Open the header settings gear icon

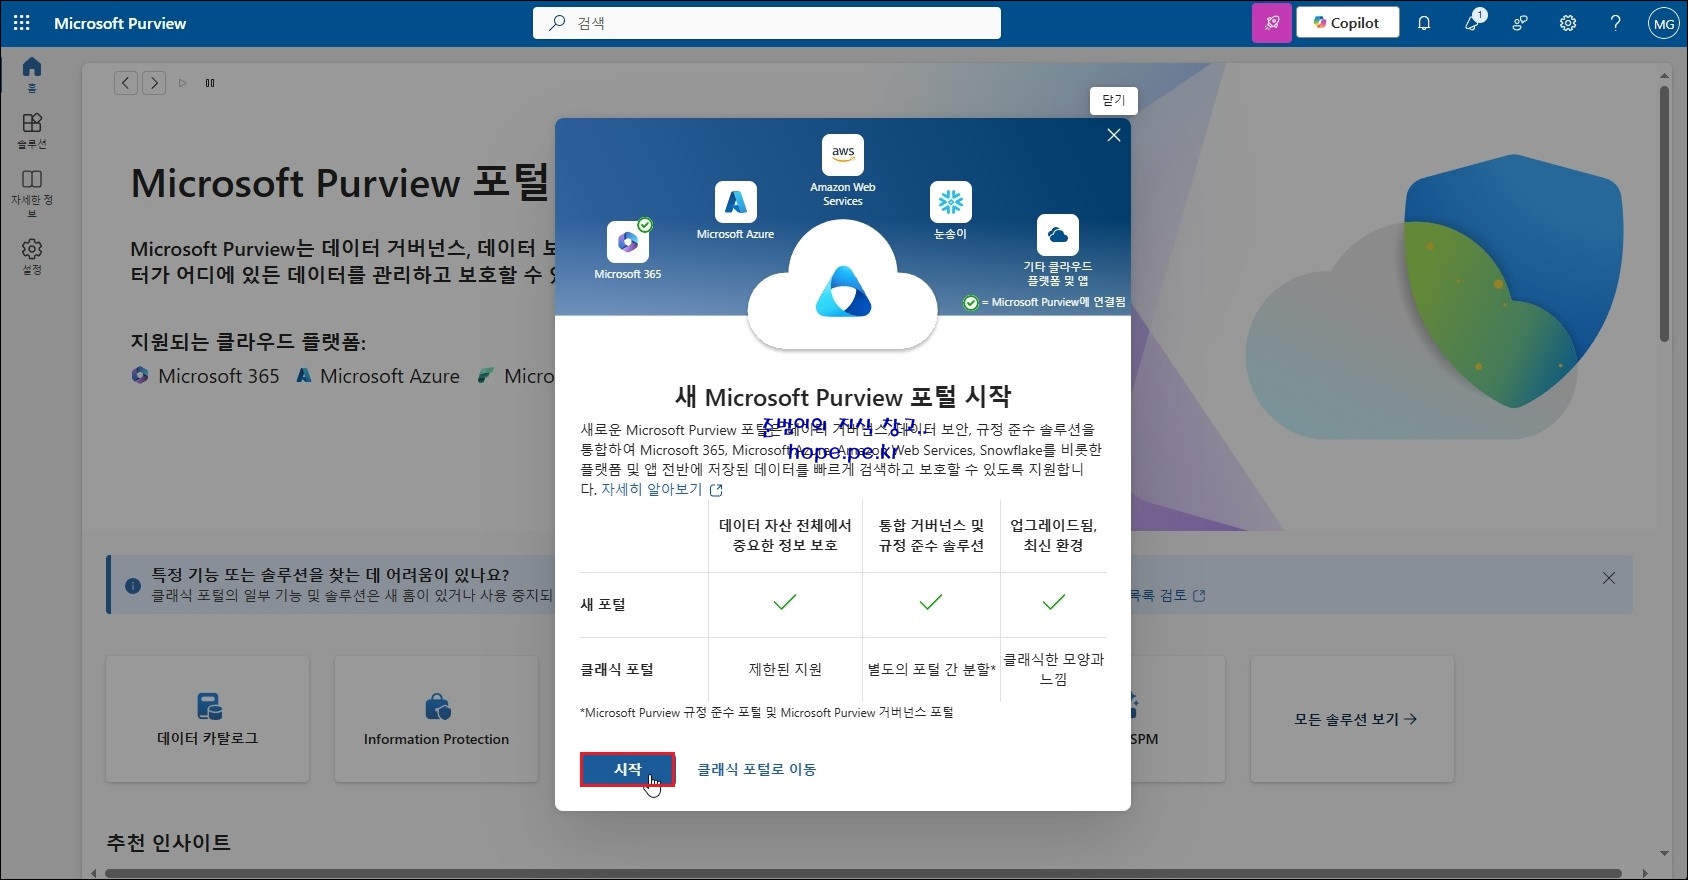[1568, 23]
